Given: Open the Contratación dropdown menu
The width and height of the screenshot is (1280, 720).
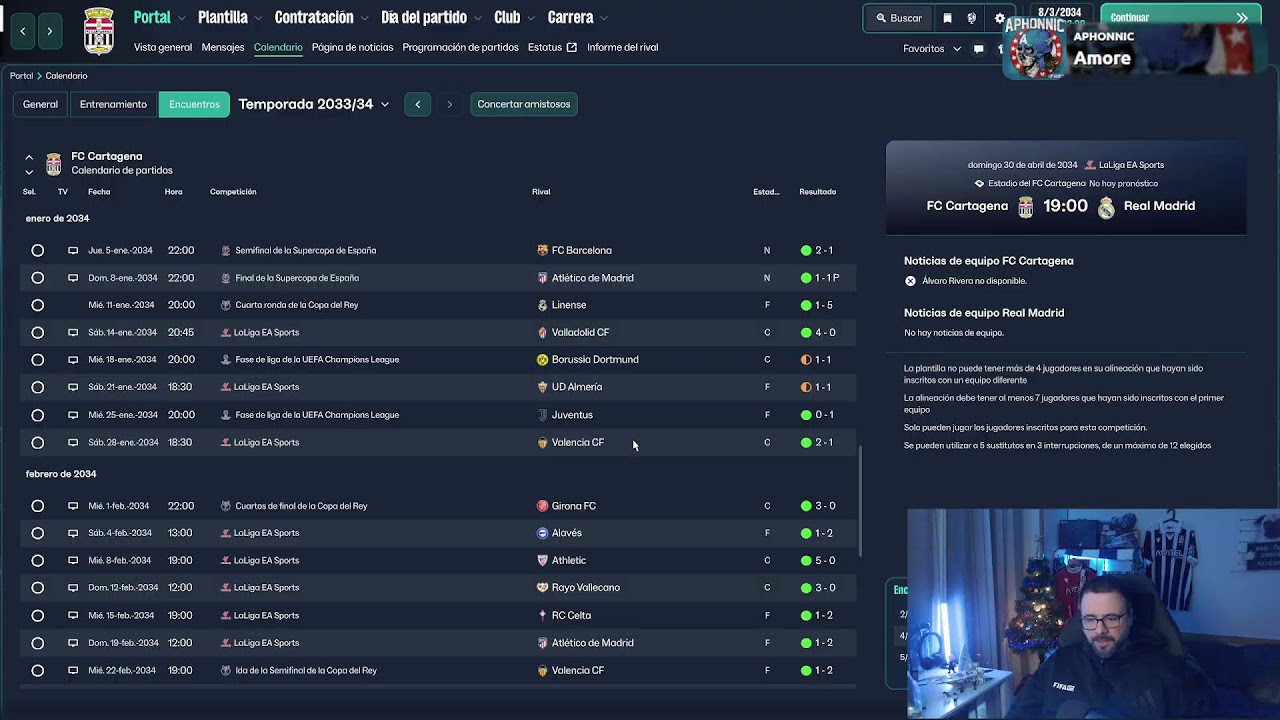Looking at the screenshot, I should click(x=322, y=17).
